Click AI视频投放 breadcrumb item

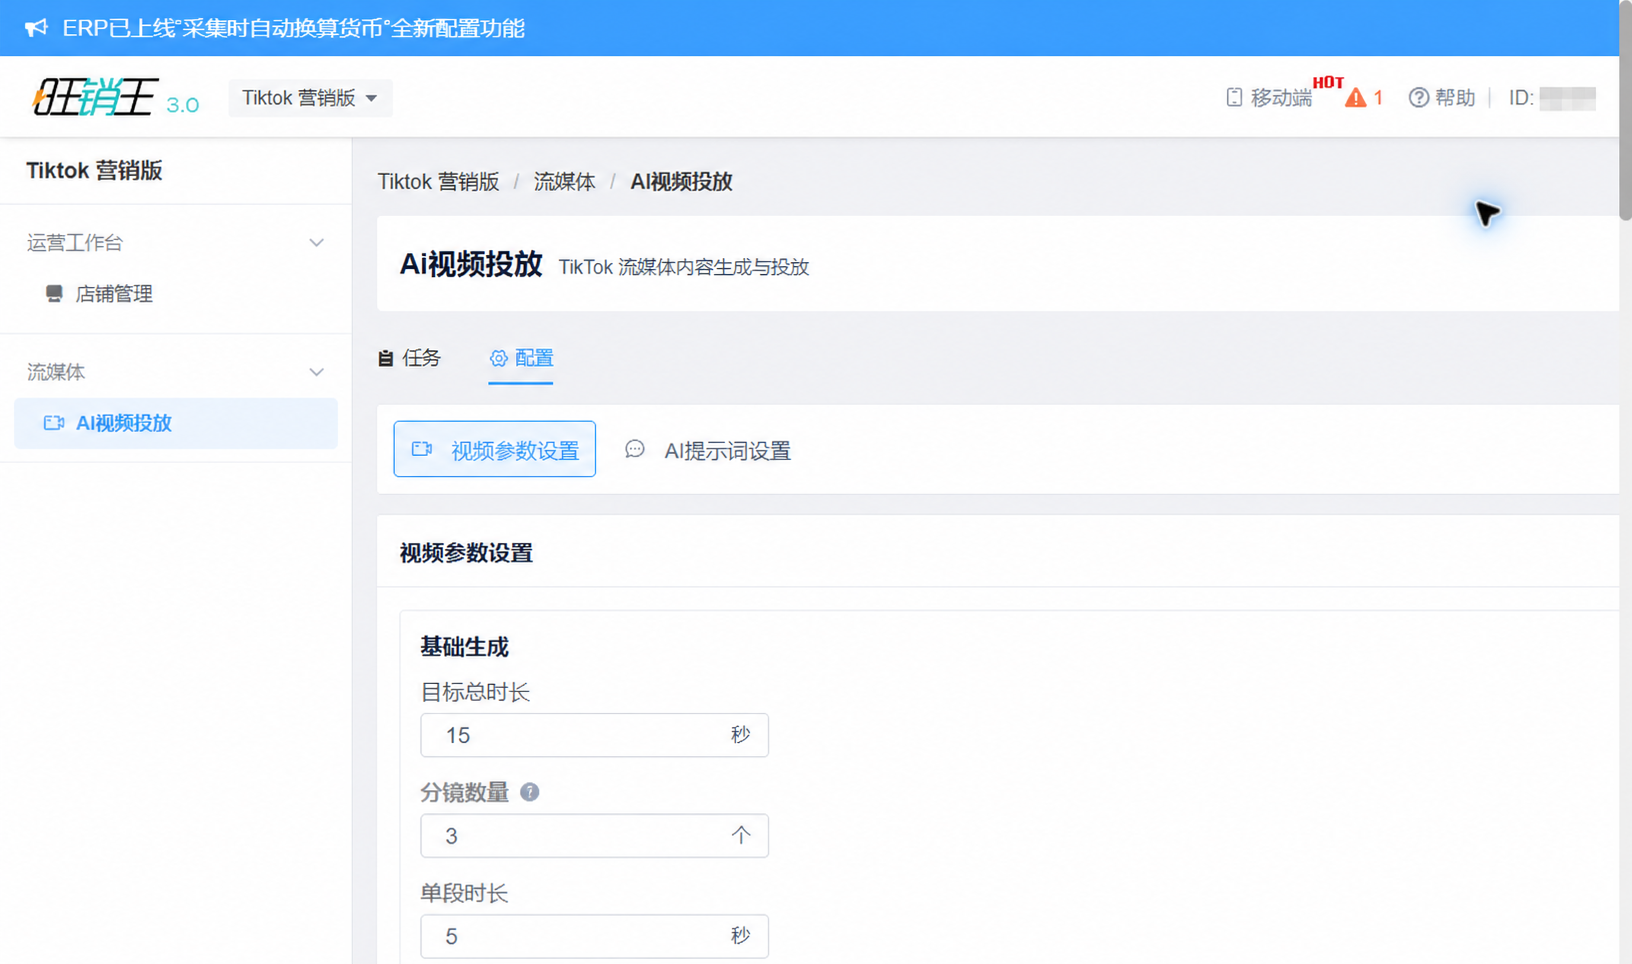click(681, 182)
